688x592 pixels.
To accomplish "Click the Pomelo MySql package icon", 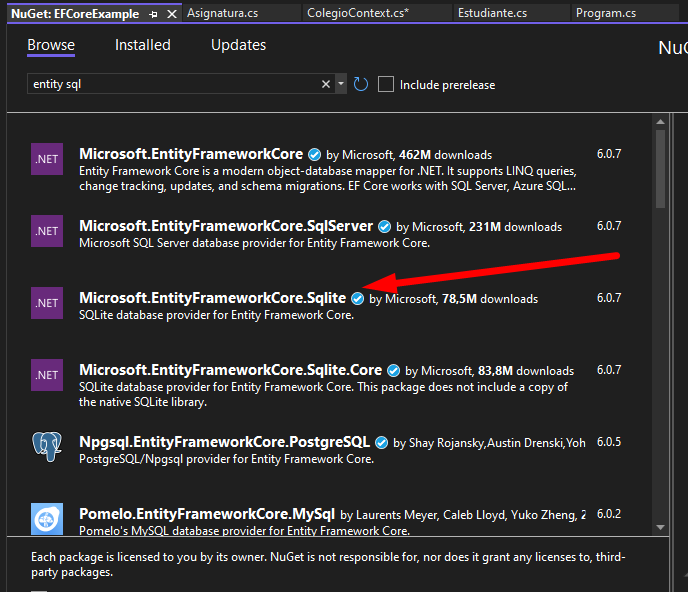I will (47, 519).
